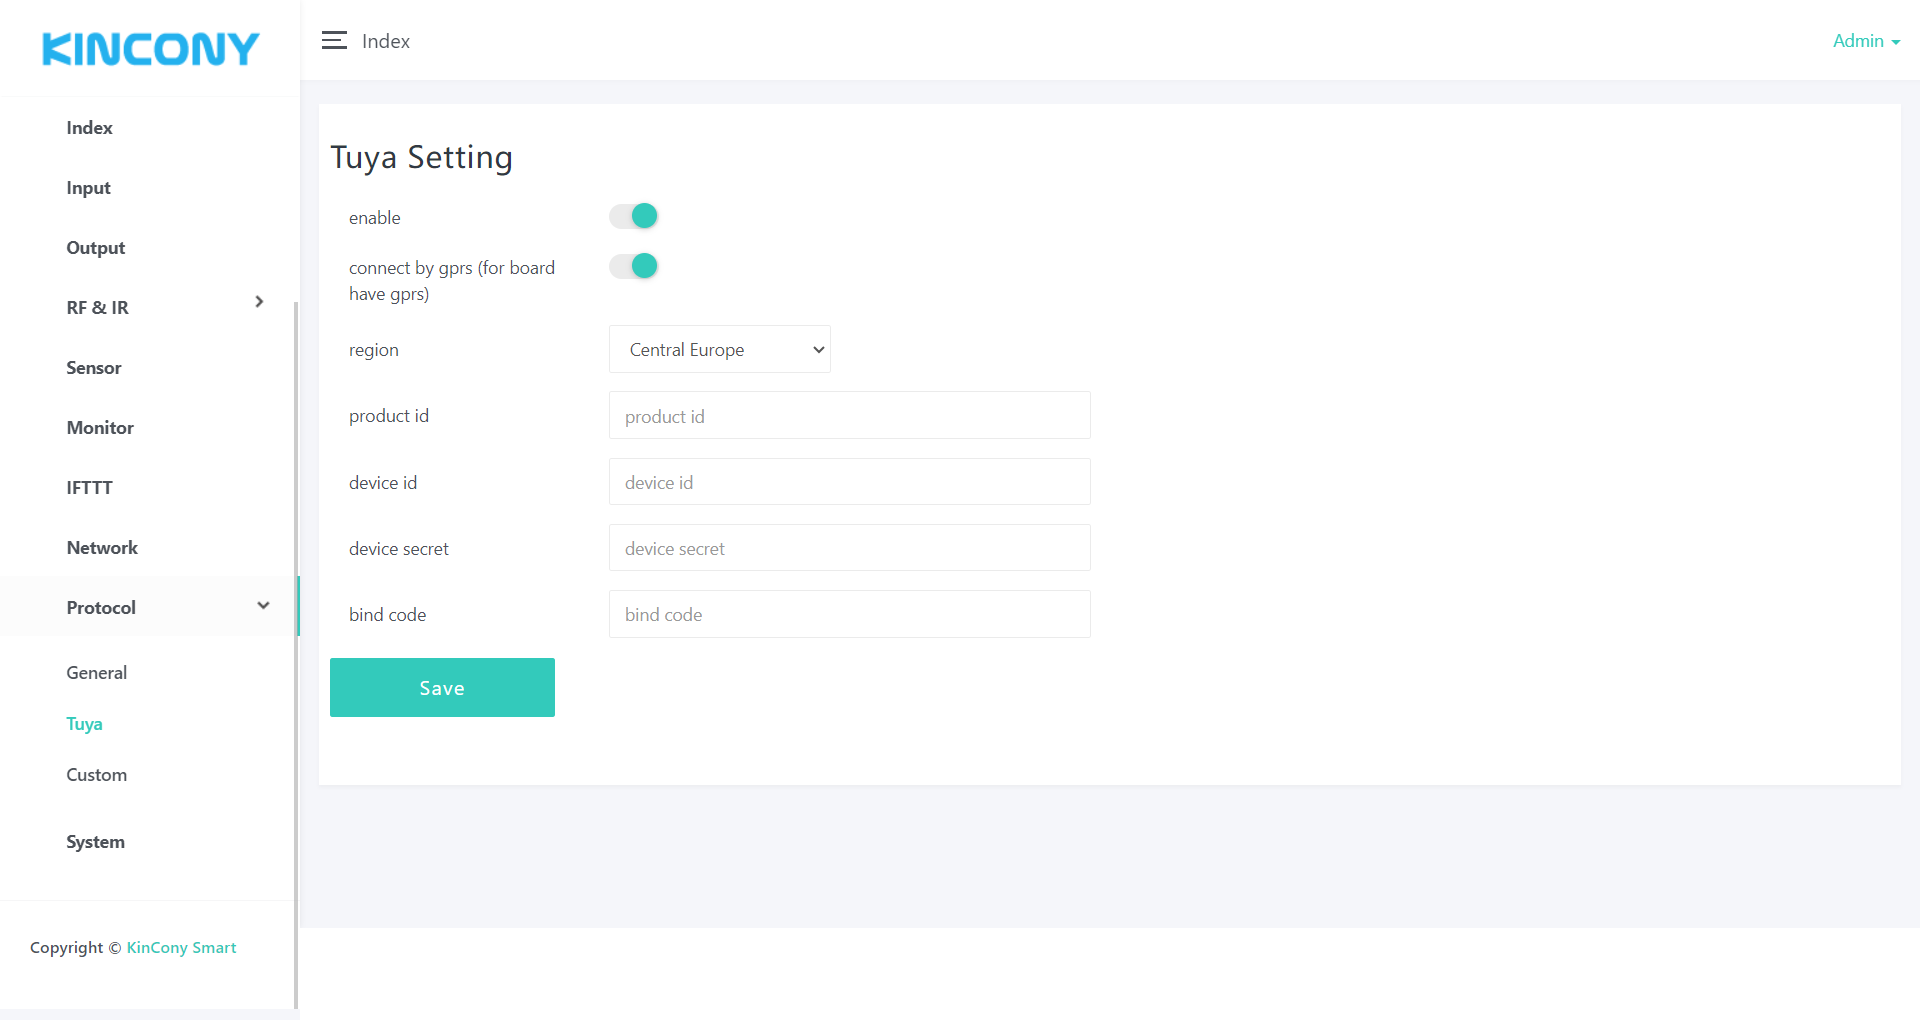The image size is (1920, 1020).
Task: Open the region dropdown
Action: click(x=719, y=350)
